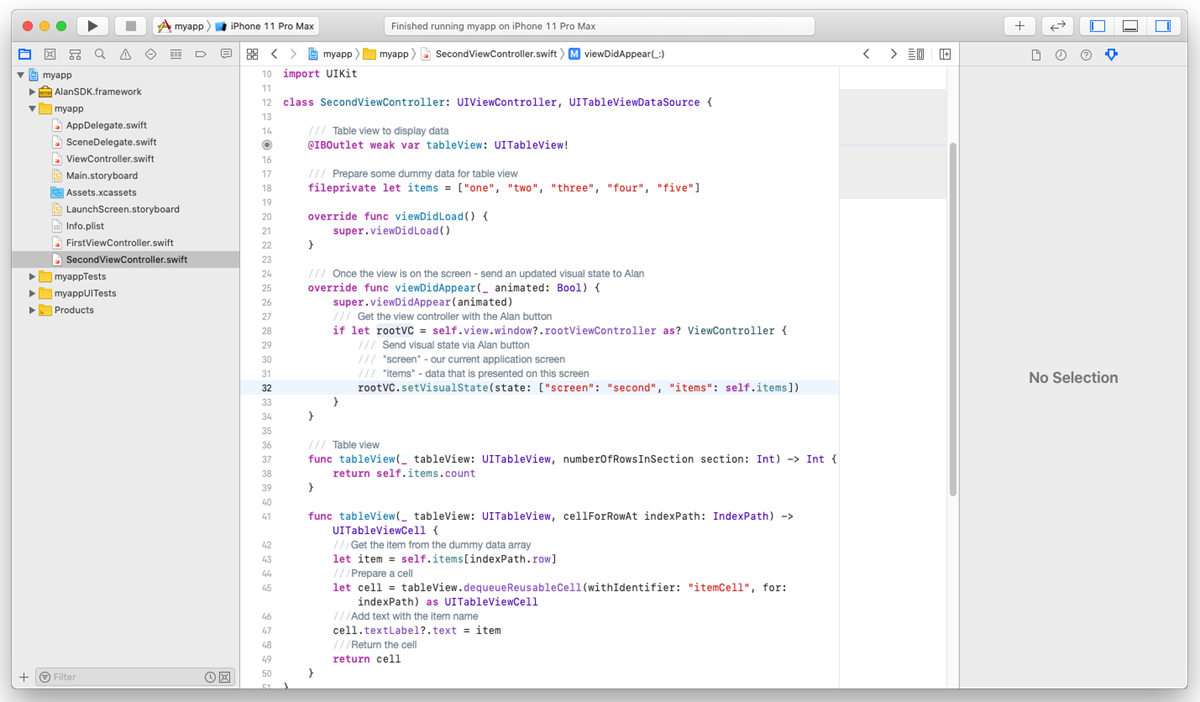Open the Report navigator speech bubble
Viewport: 1200px width, 702px height.
click(x=227, y=53)
